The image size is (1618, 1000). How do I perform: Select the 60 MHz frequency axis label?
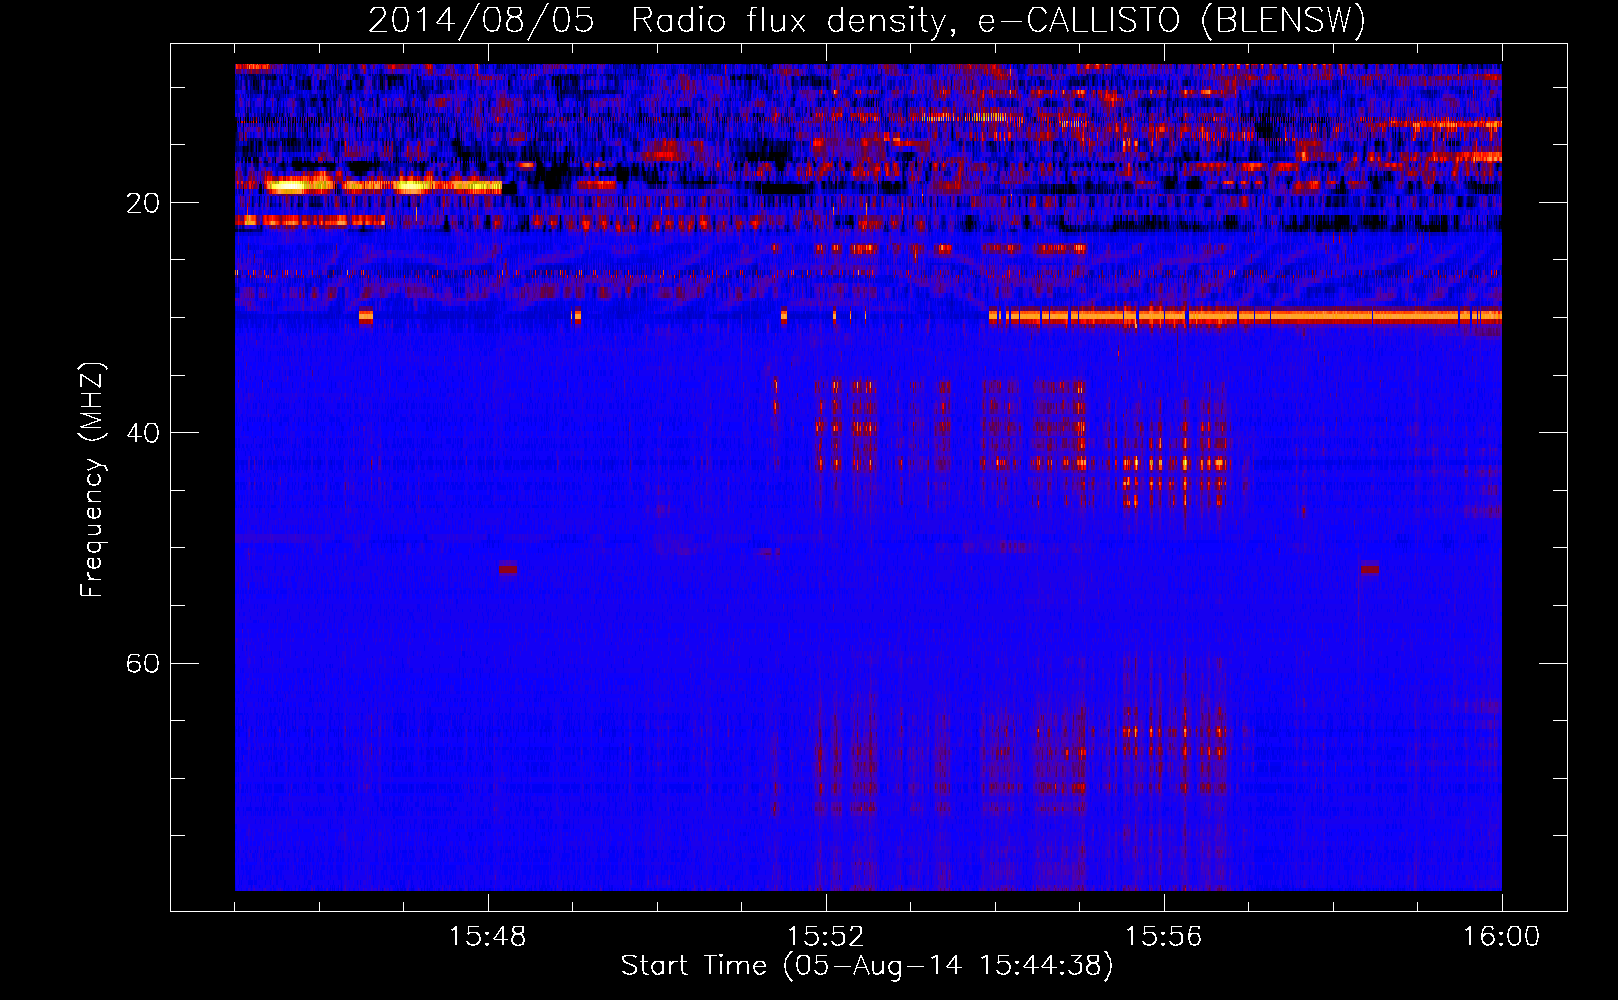[143, 663]
